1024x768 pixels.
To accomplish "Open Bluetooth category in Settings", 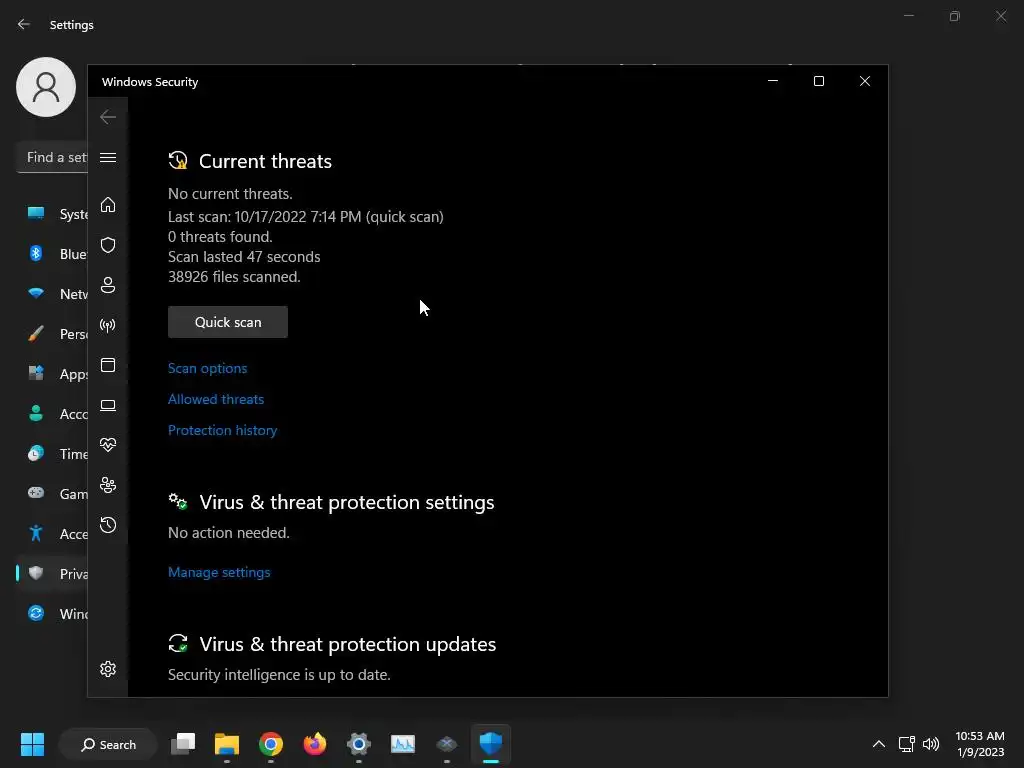I will tap(52, 254).
